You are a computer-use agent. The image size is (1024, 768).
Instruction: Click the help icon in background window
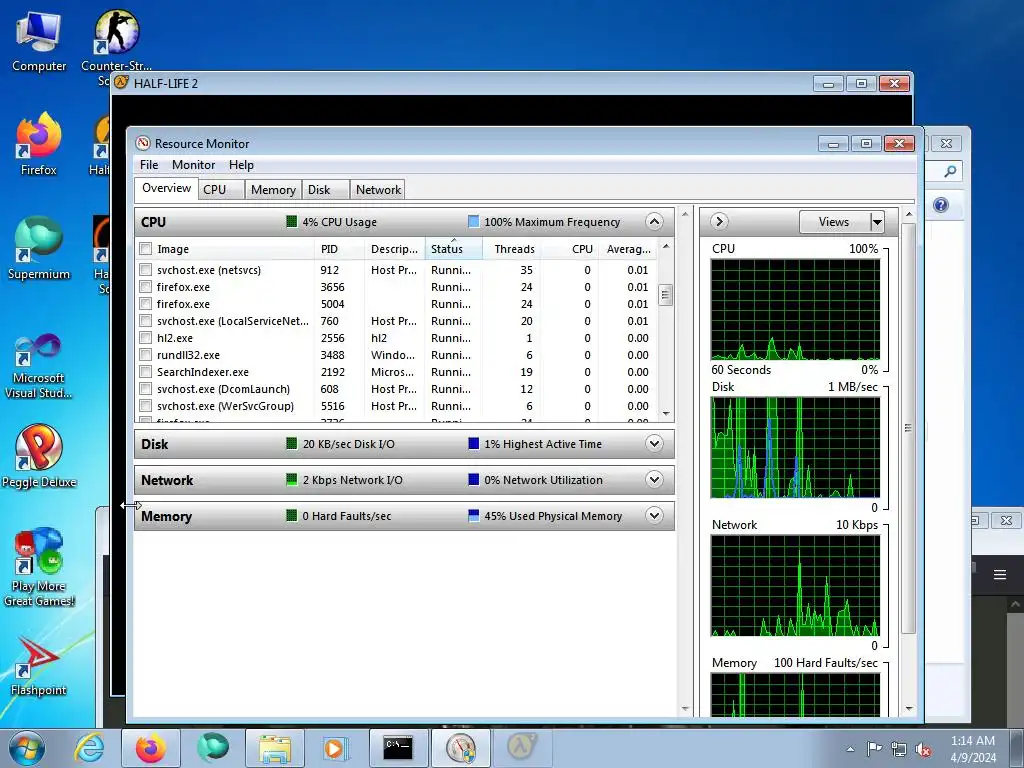(940, 205)
